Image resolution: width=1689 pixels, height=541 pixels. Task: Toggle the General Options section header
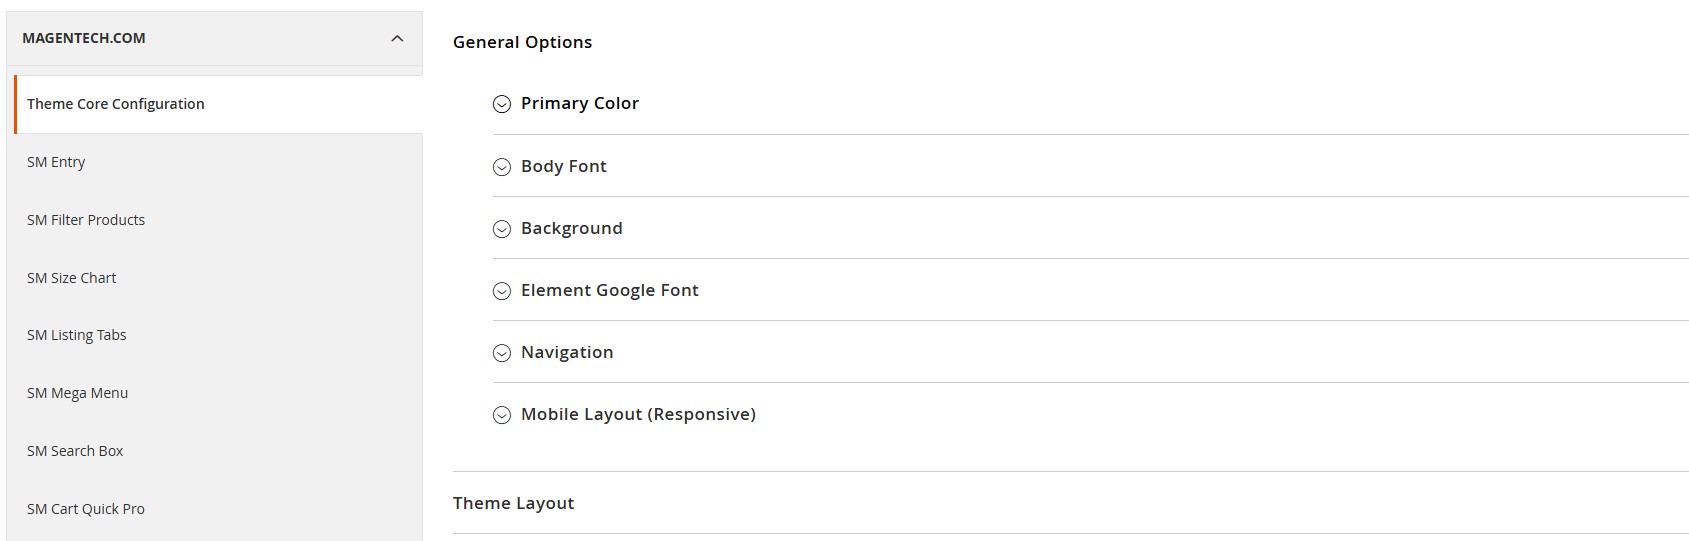522,42
